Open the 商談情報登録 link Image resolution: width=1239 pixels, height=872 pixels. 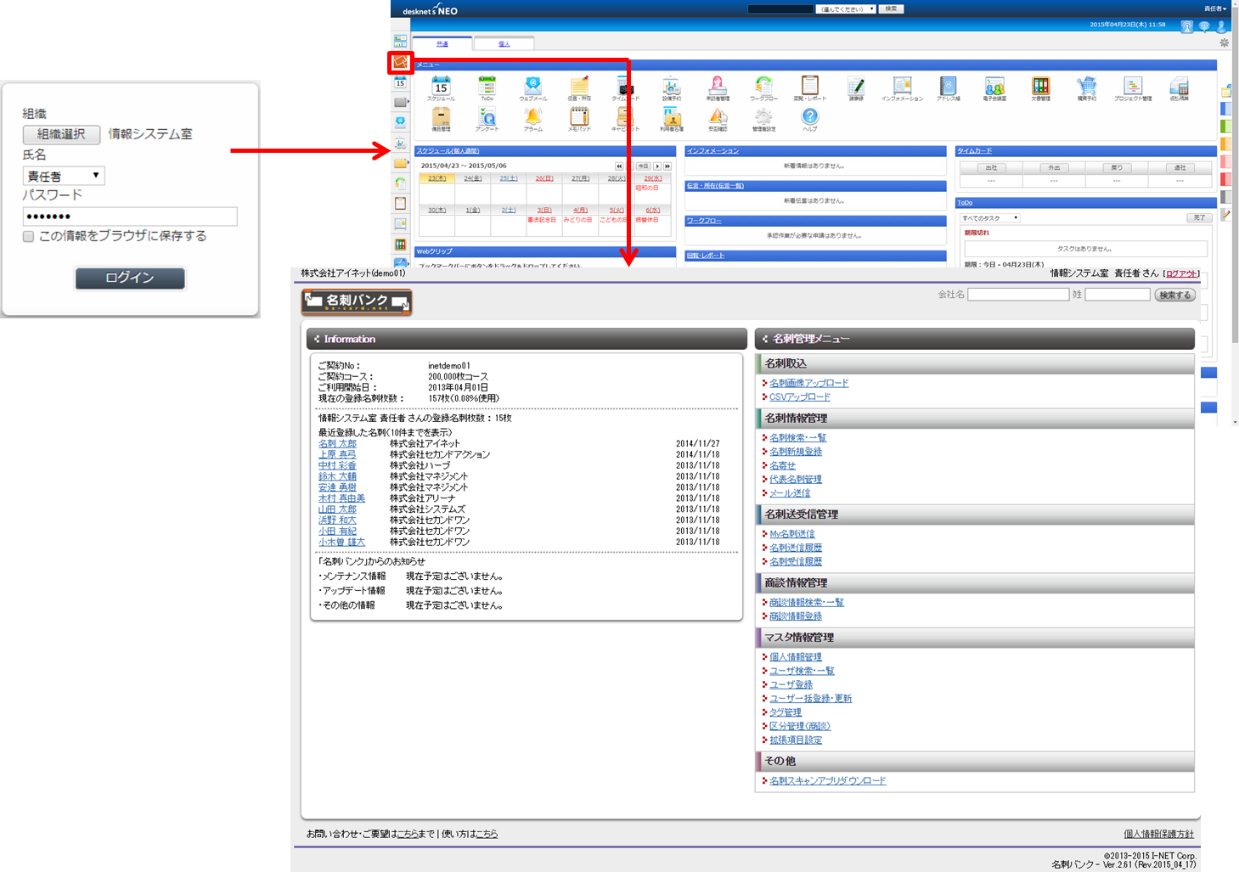coord(795,616)
